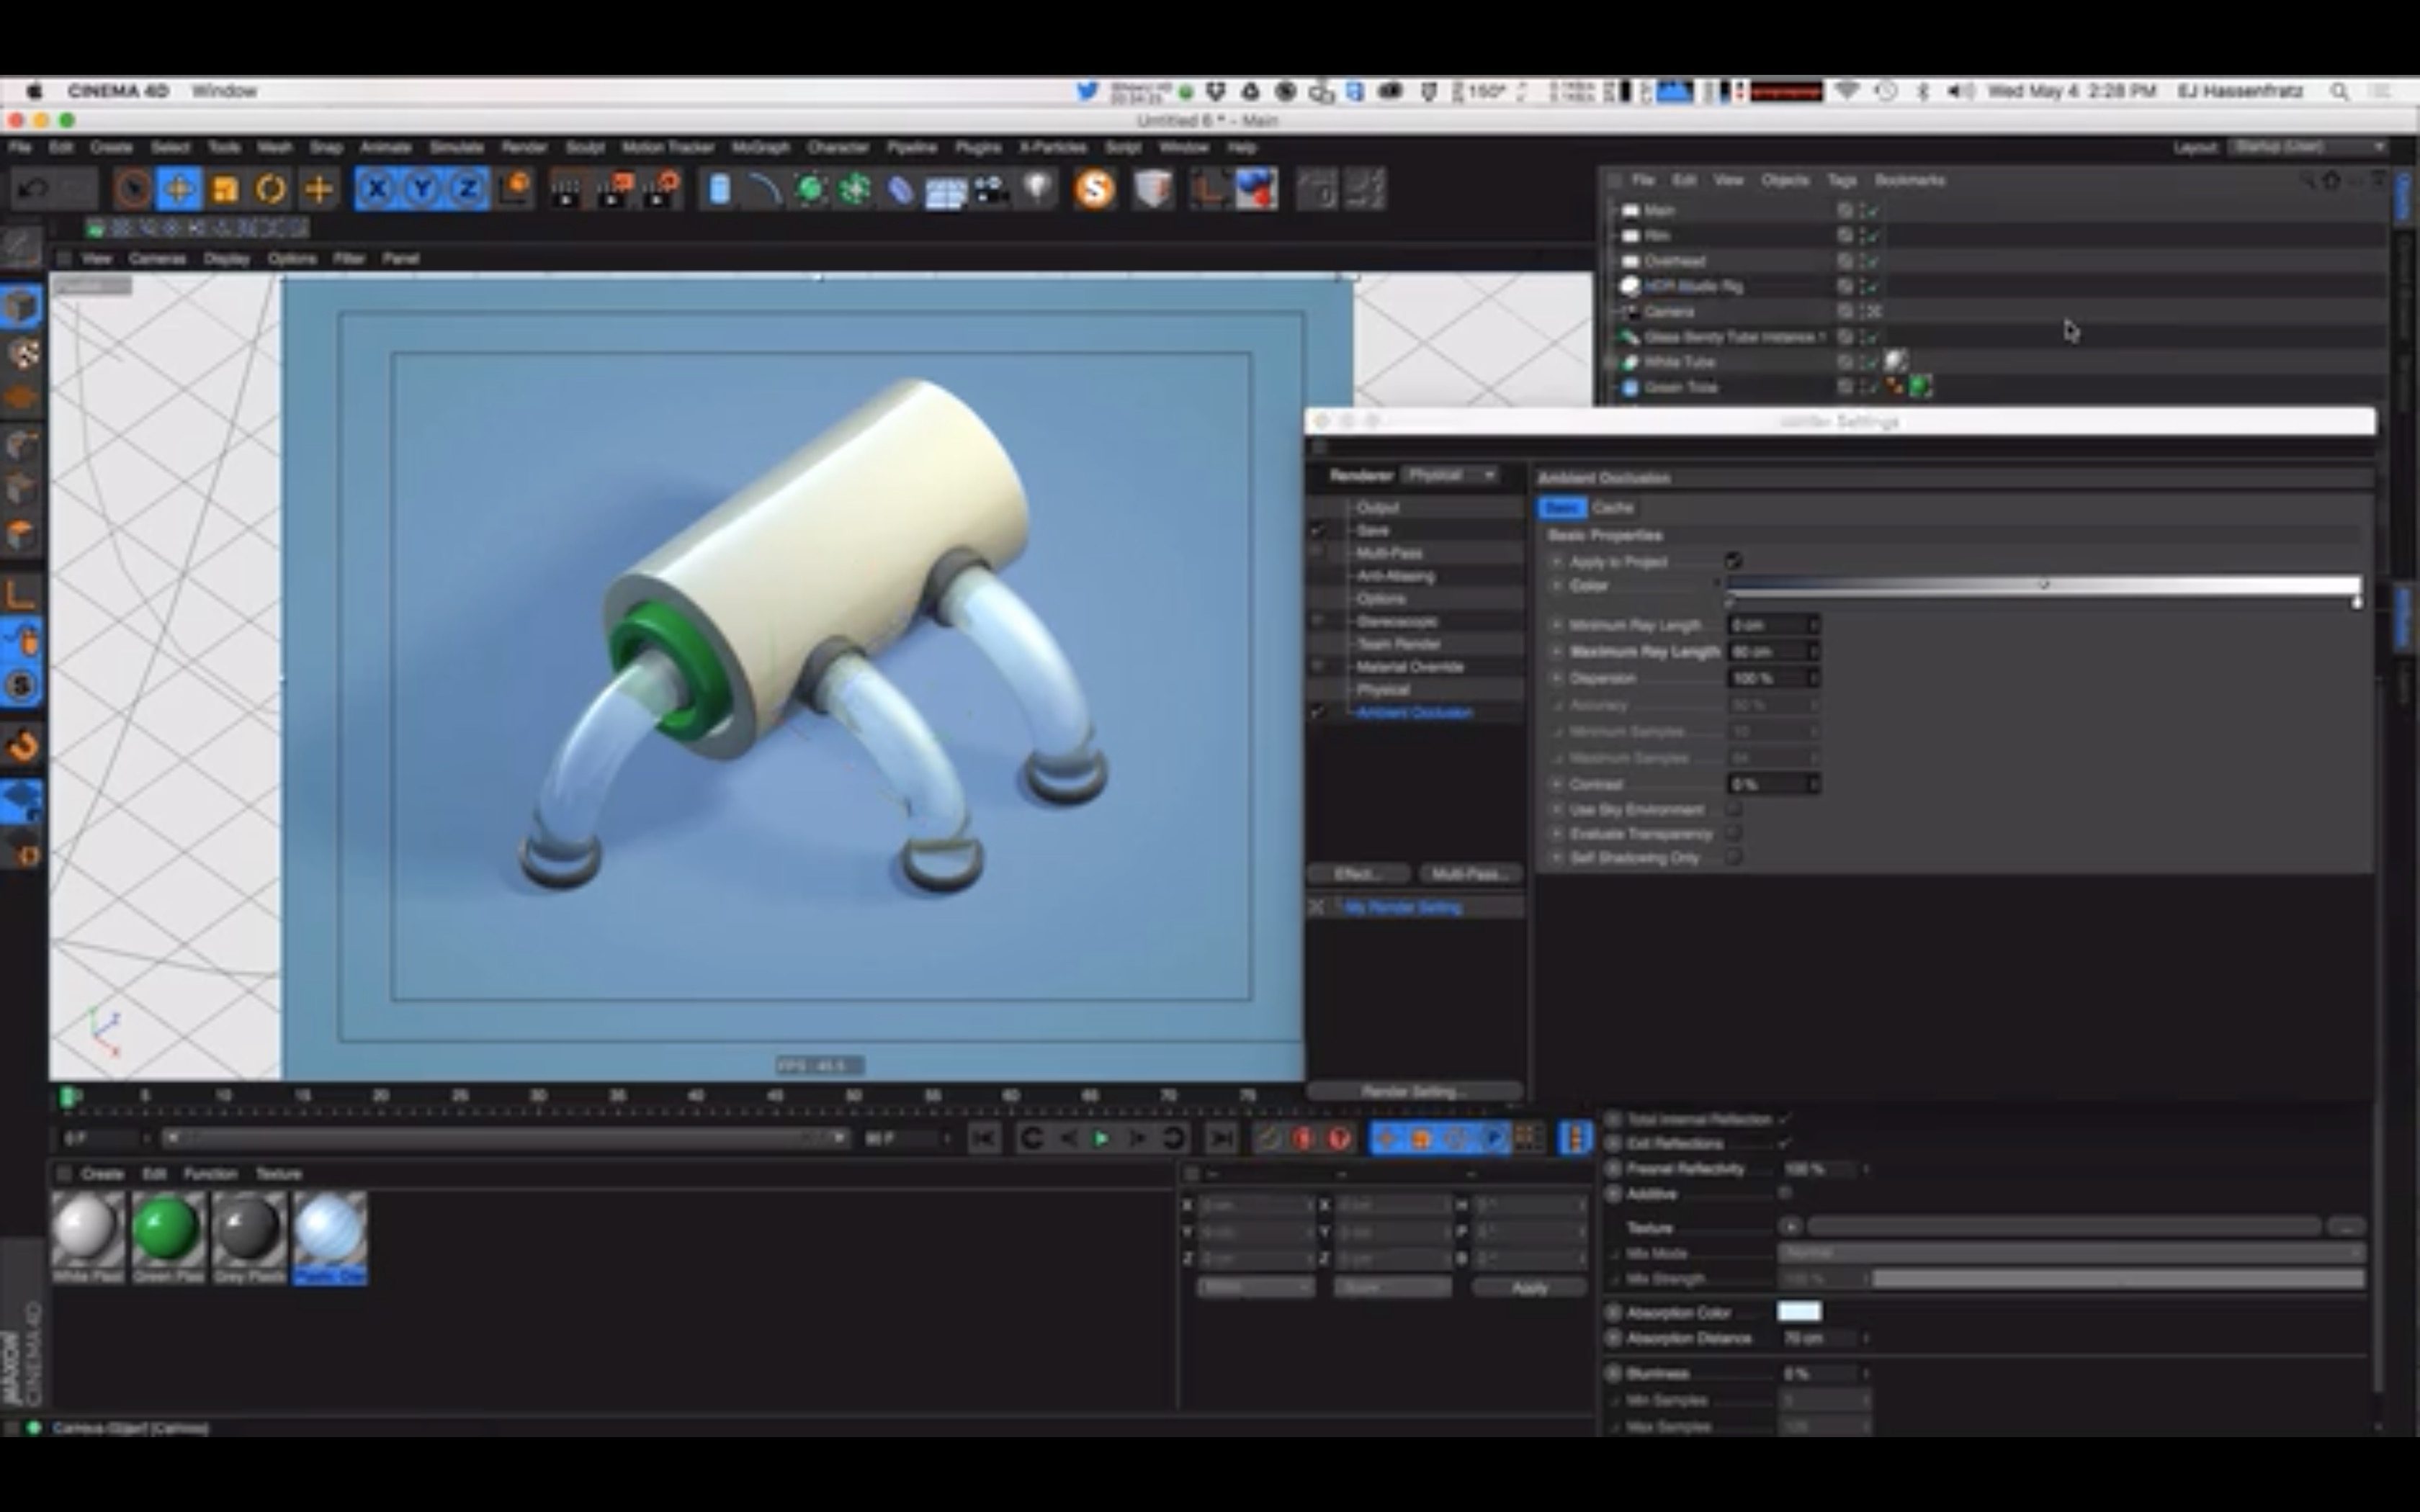Viewport: 2420px width, 1512px height.
Task: Open the Simulate menu
Action: pyautogui.click(x=456, y=147)
